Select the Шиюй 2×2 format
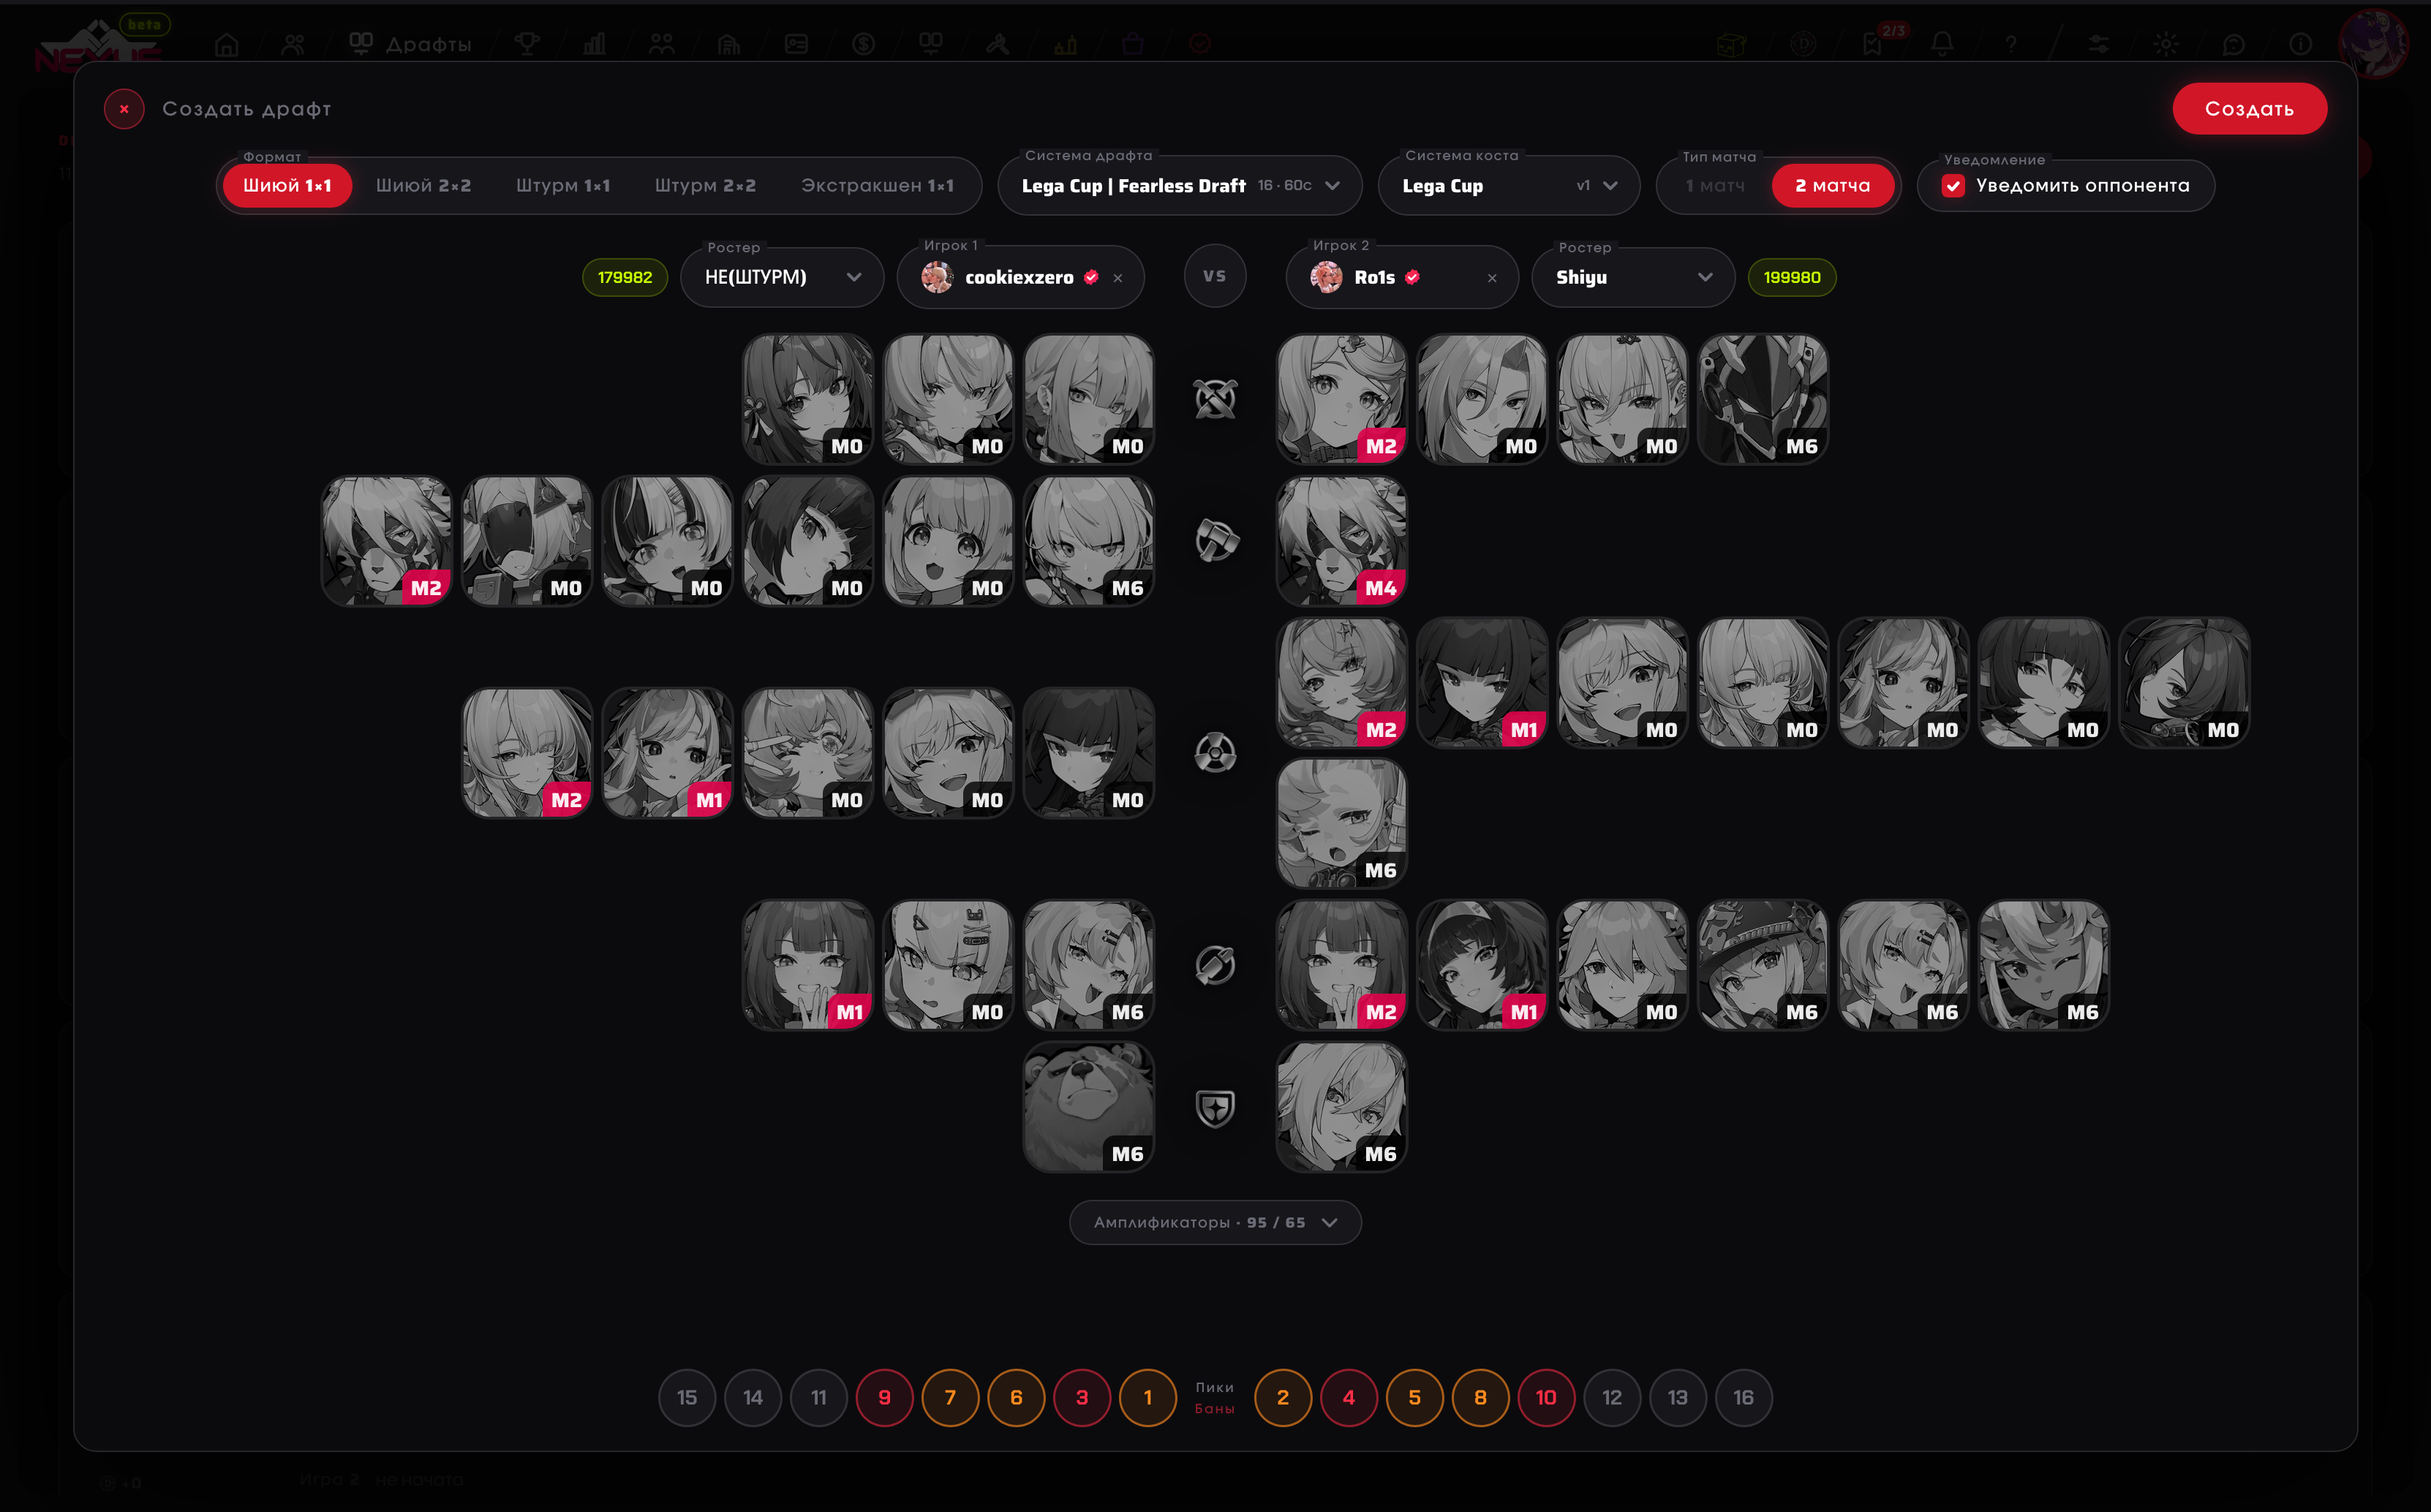Viewport: 2431px width, 1512px height. pos(423,186)
